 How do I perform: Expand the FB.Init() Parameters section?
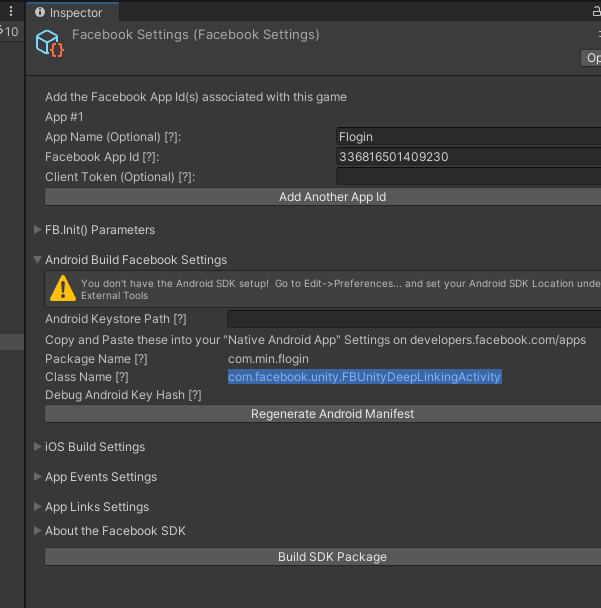point(38,230)
